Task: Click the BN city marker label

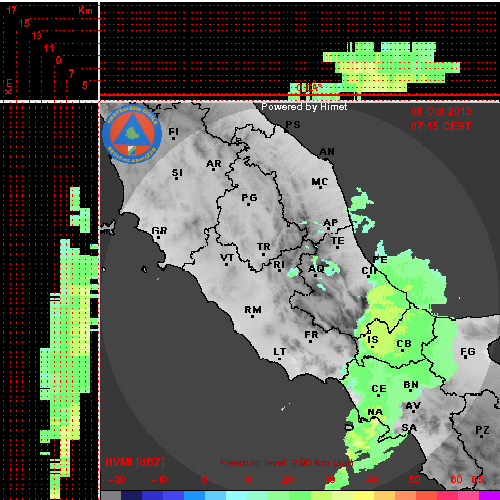Action: (411, 385)
